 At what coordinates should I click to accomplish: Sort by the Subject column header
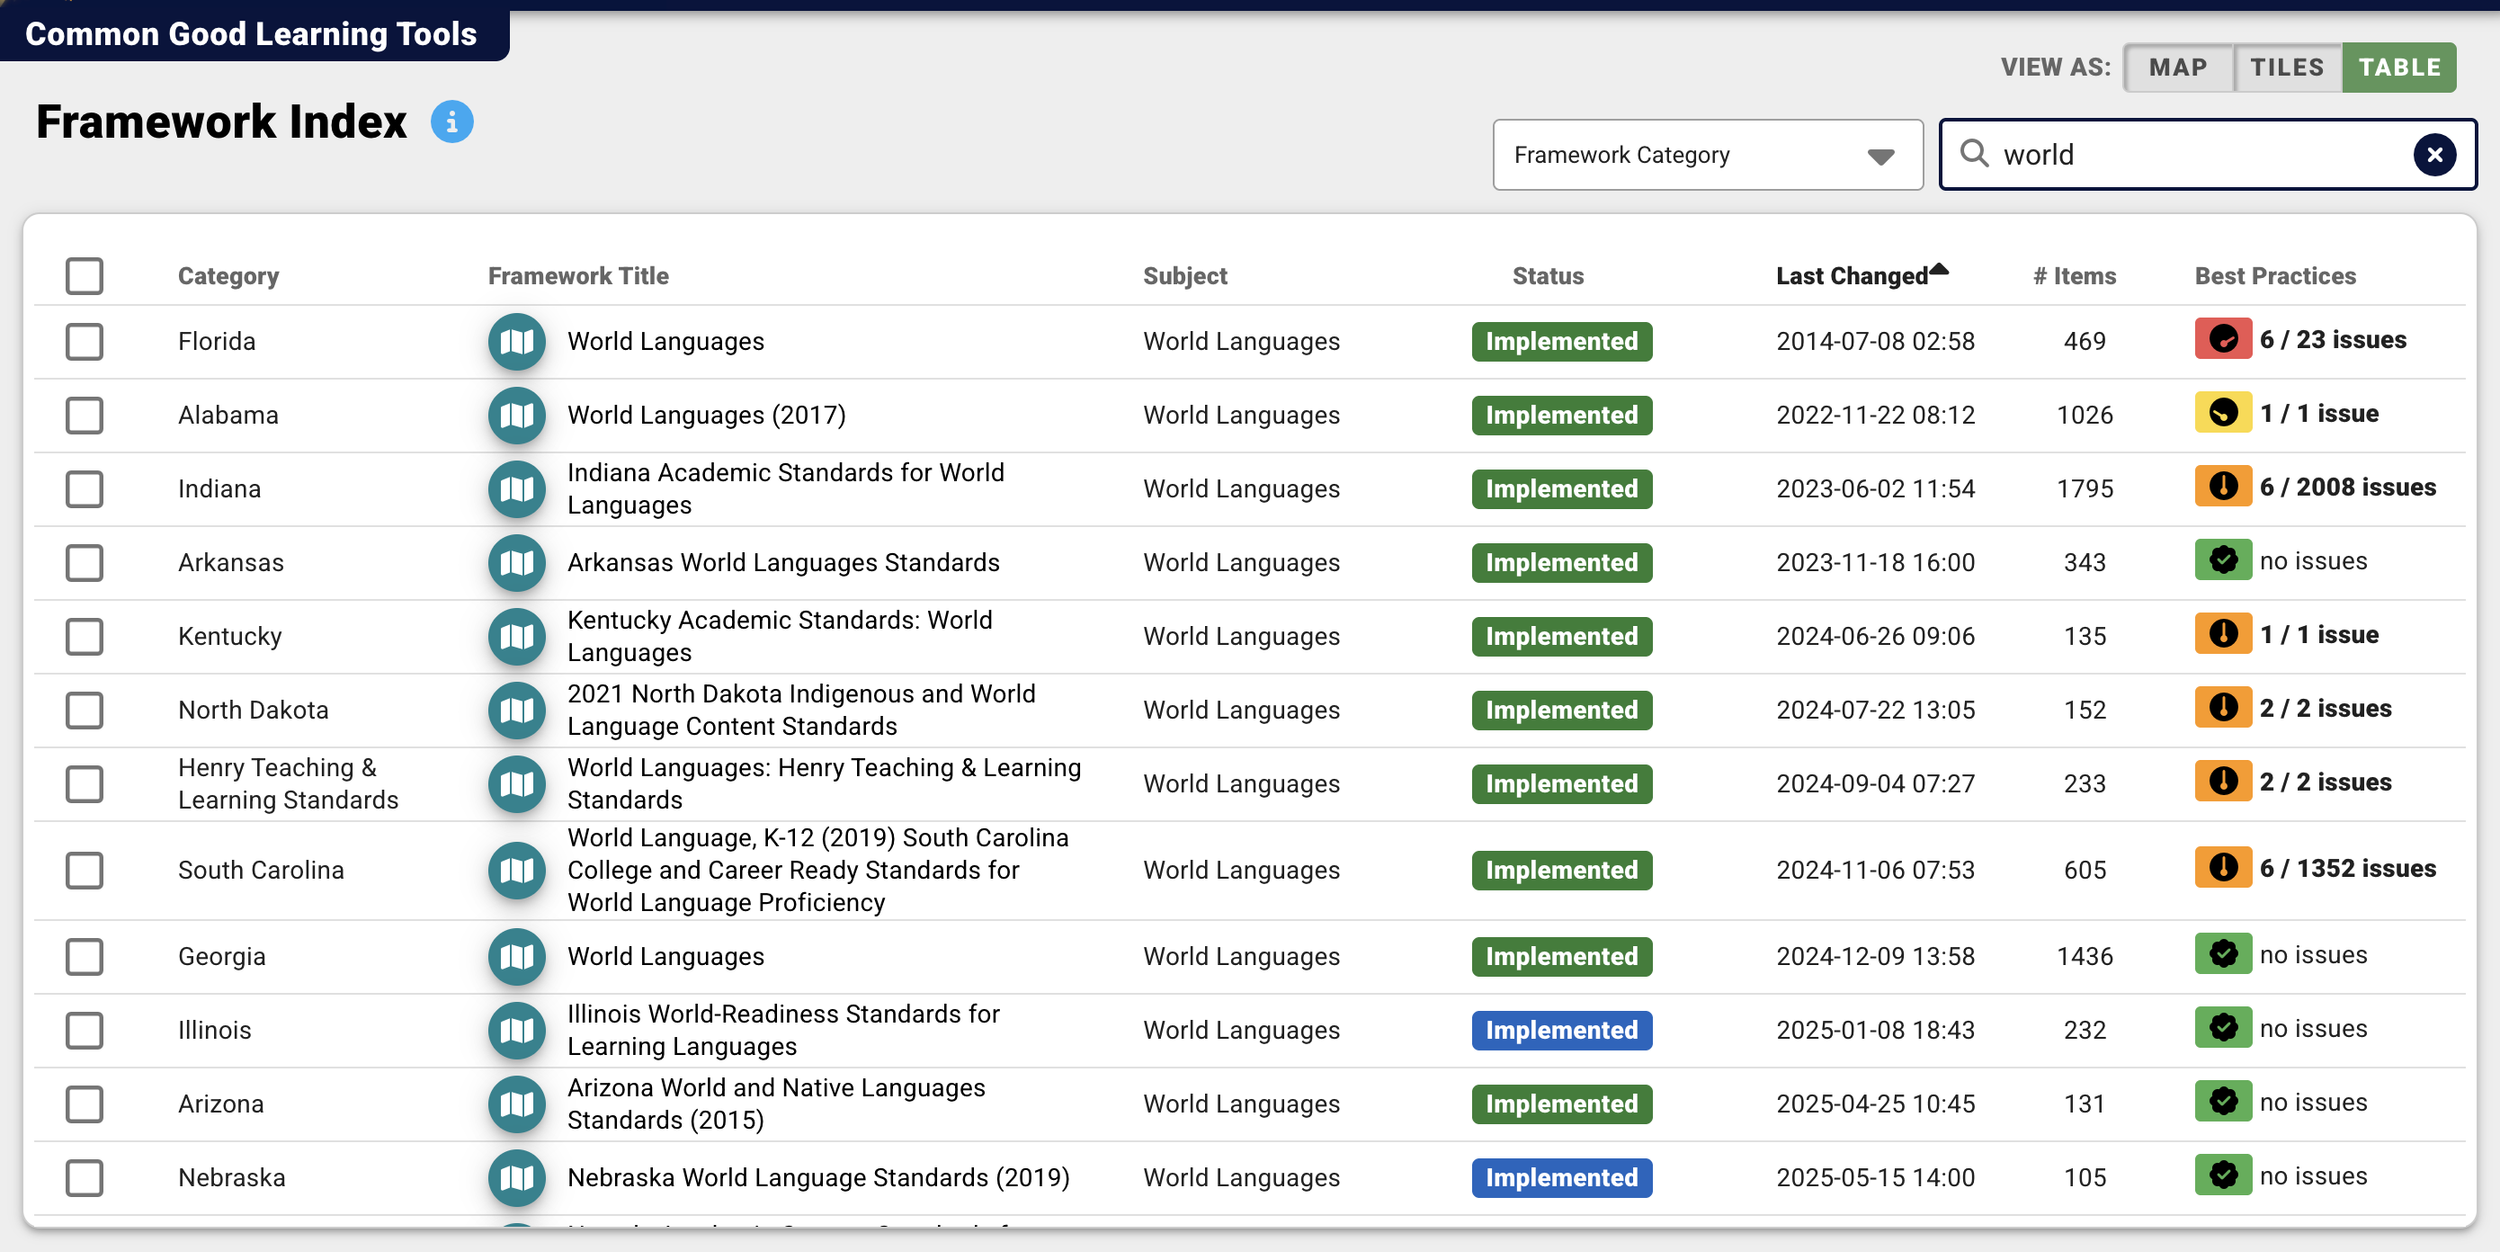click(1184, 276)
